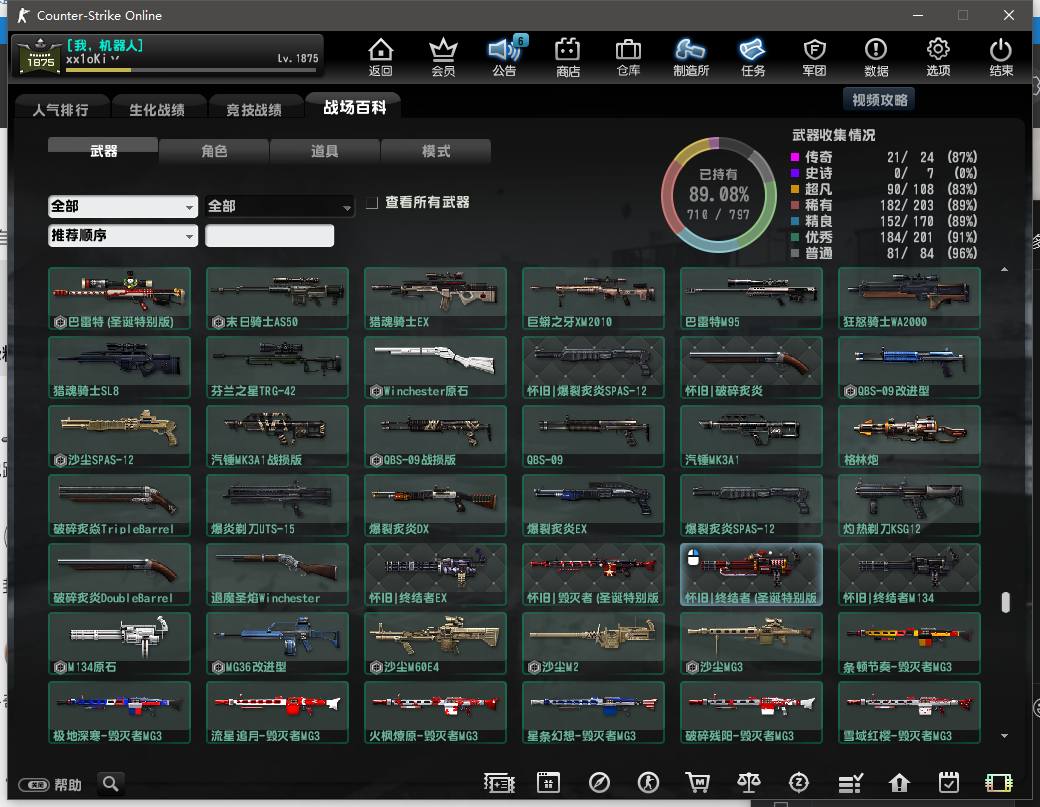The image size is (1040, 807).
Task: Click the scroll up arrow of weapon list
Action: 1005,269
